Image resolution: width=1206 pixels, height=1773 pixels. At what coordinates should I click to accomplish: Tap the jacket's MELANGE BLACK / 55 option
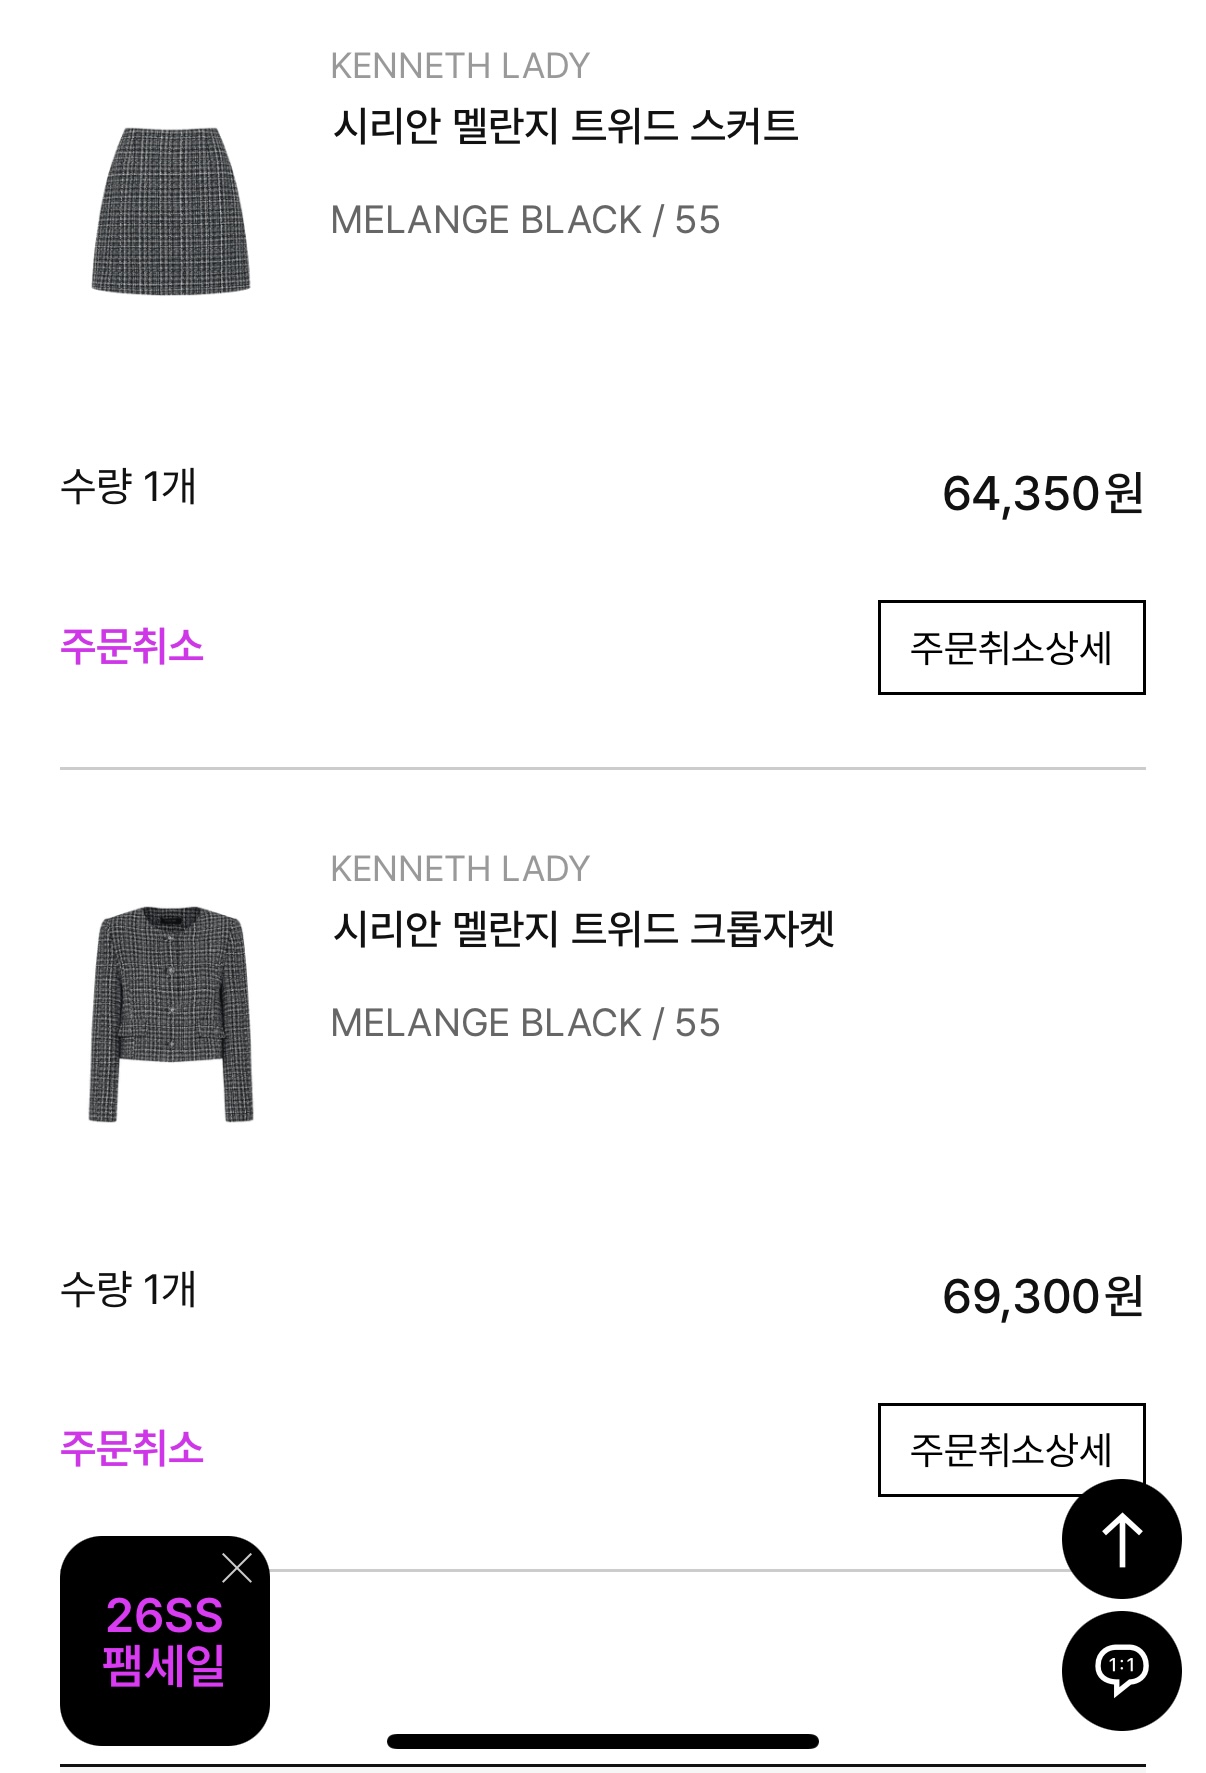click(525, 1023)
